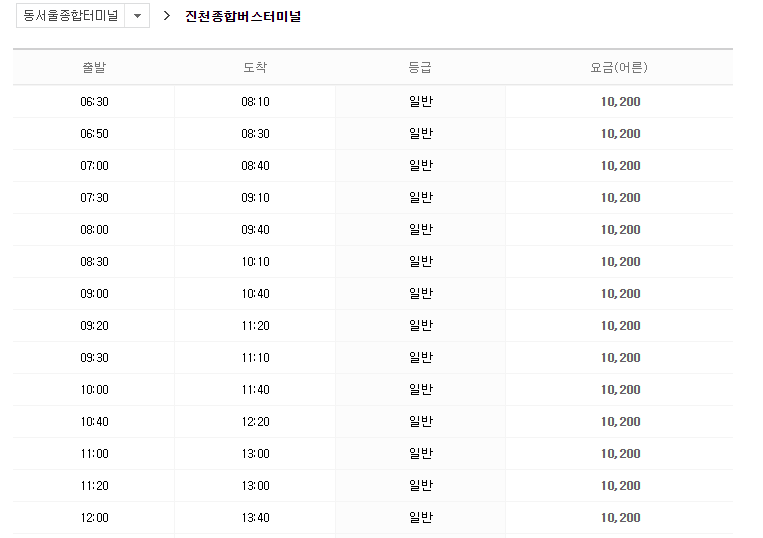Choose the 07:00 departure bus
The image size is (763, 538).
click(94, 166)
